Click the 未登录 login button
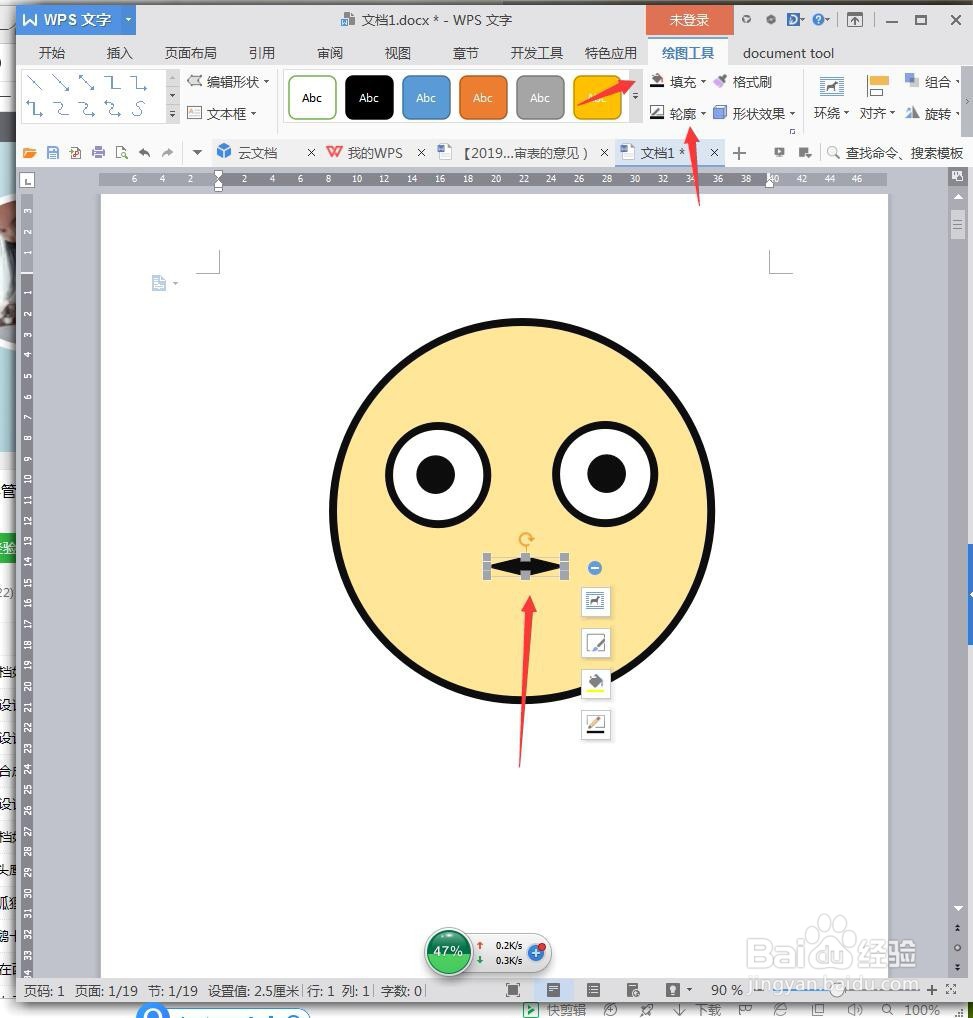973x1018 pixels. pyautogui.click(x=689, y=20)
